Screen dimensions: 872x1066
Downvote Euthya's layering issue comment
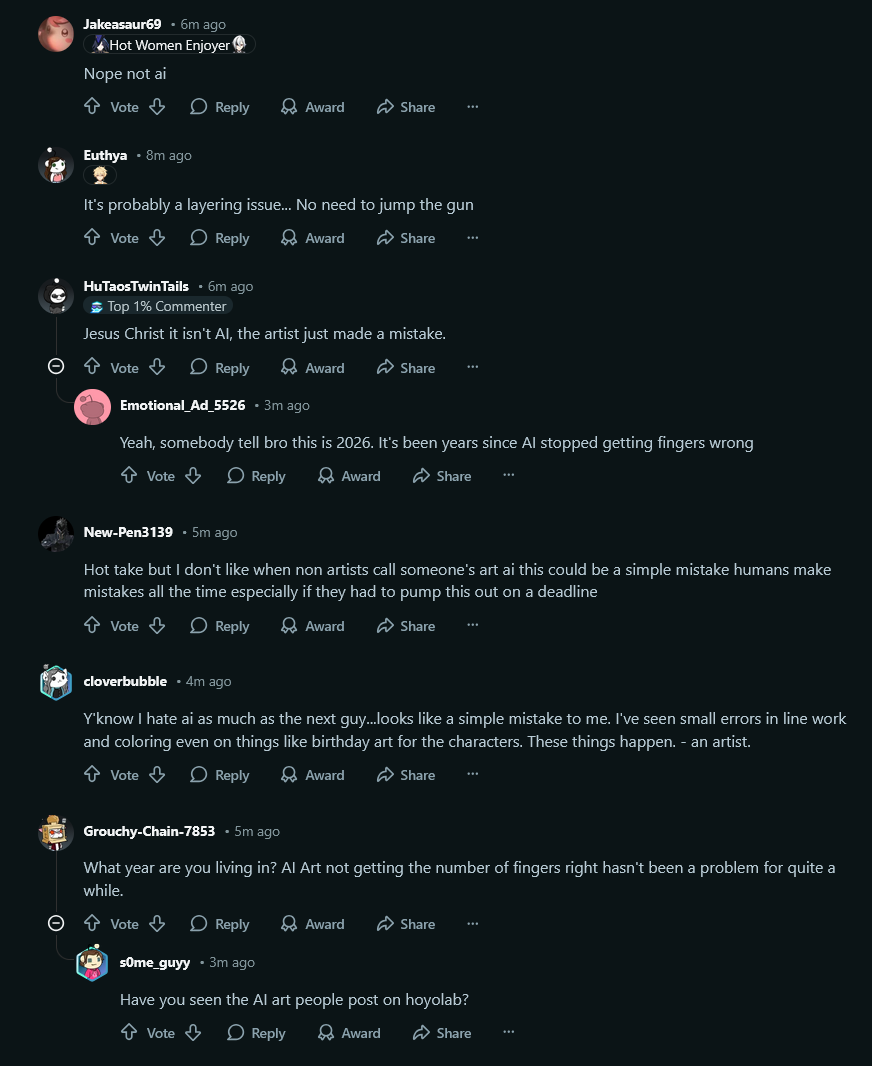tap(157, 238)
